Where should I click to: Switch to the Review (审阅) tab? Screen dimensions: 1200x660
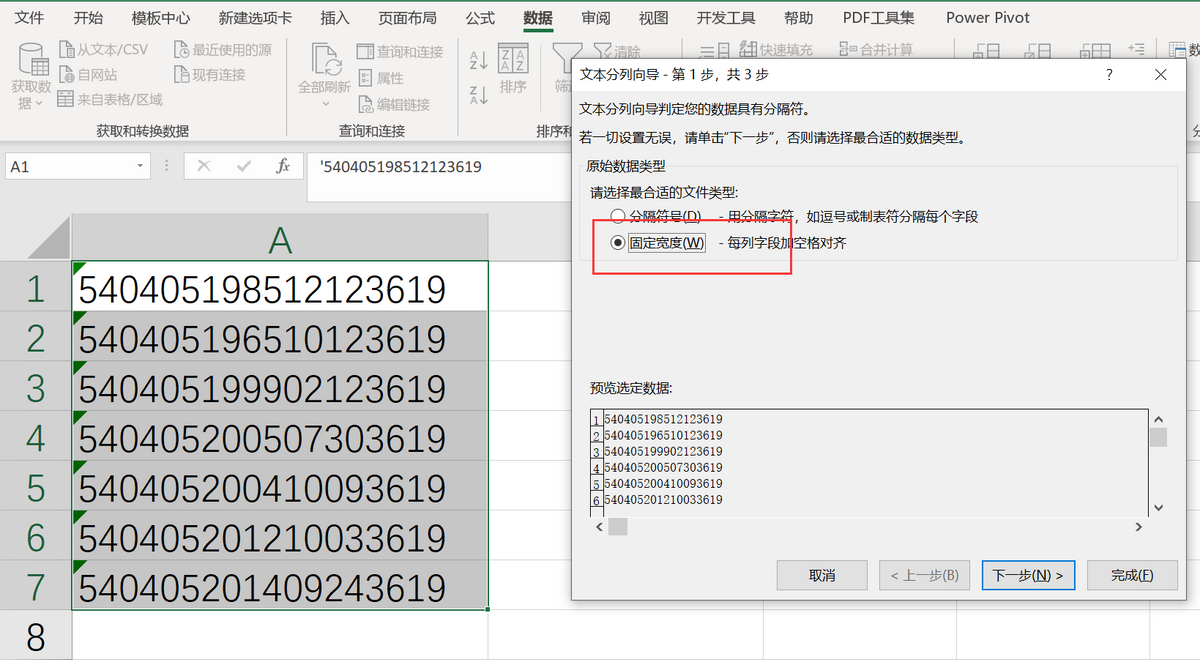click(x=597, y=18)
